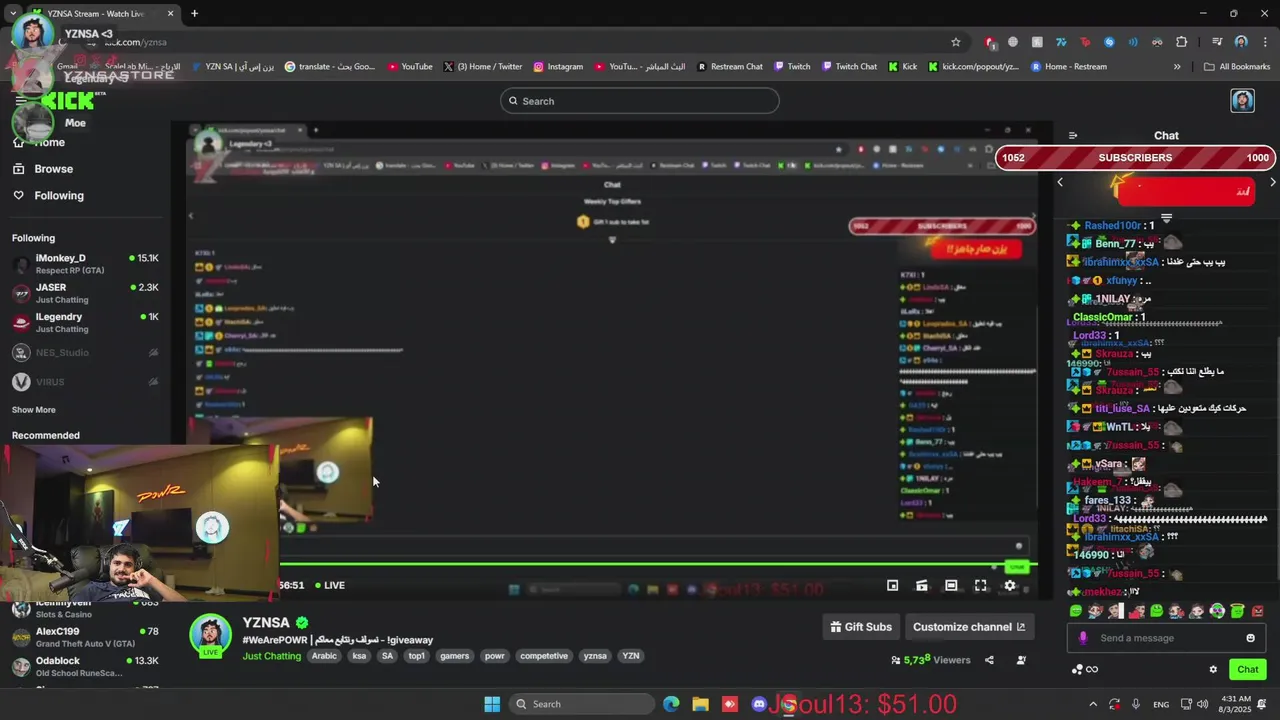Viewport: 1280px width, 720px height.
Task: Bookmark this page with star icon
Action: (x=956, y=42)
